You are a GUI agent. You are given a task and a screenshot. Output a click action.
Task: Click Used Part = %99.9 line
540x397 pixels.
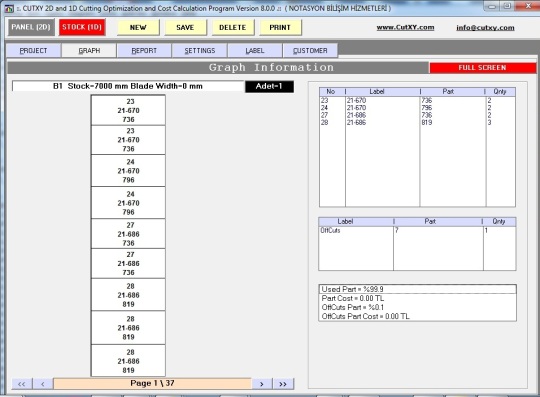pyautogui.click(x=417, y=289)
